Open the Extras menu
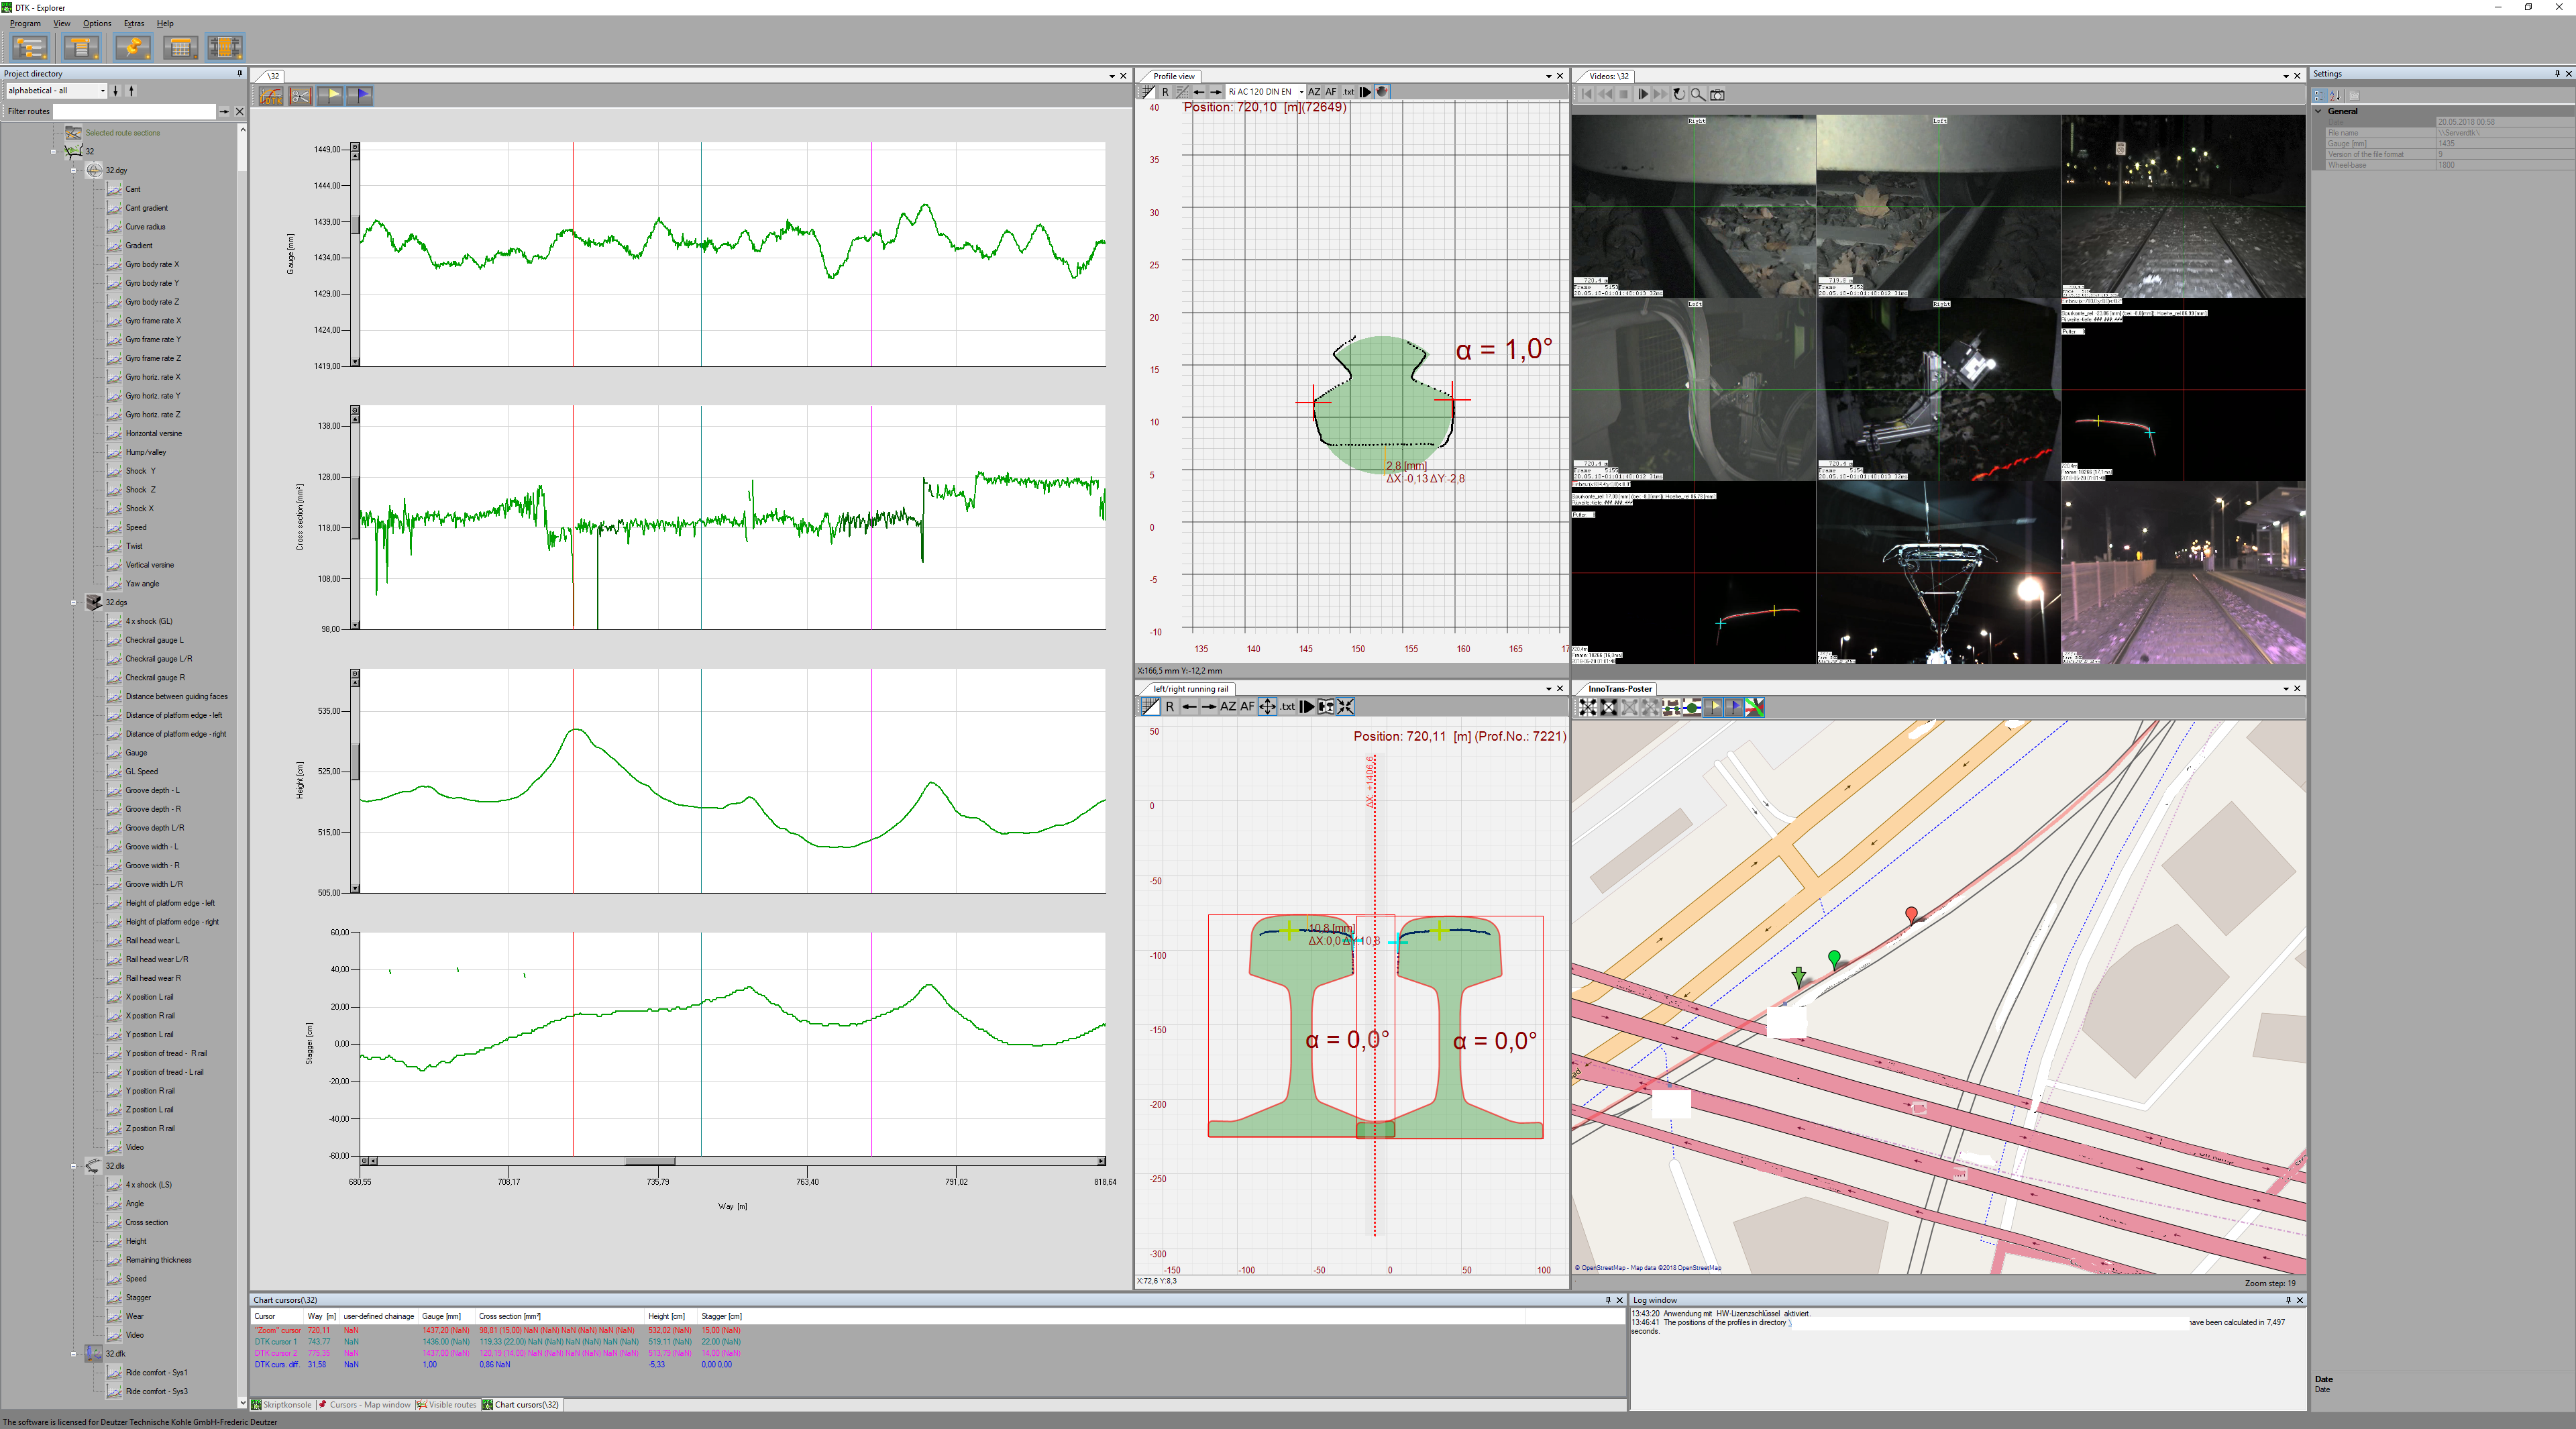Viewport: 2576px width, 1429px height. (x=133, y=23)
